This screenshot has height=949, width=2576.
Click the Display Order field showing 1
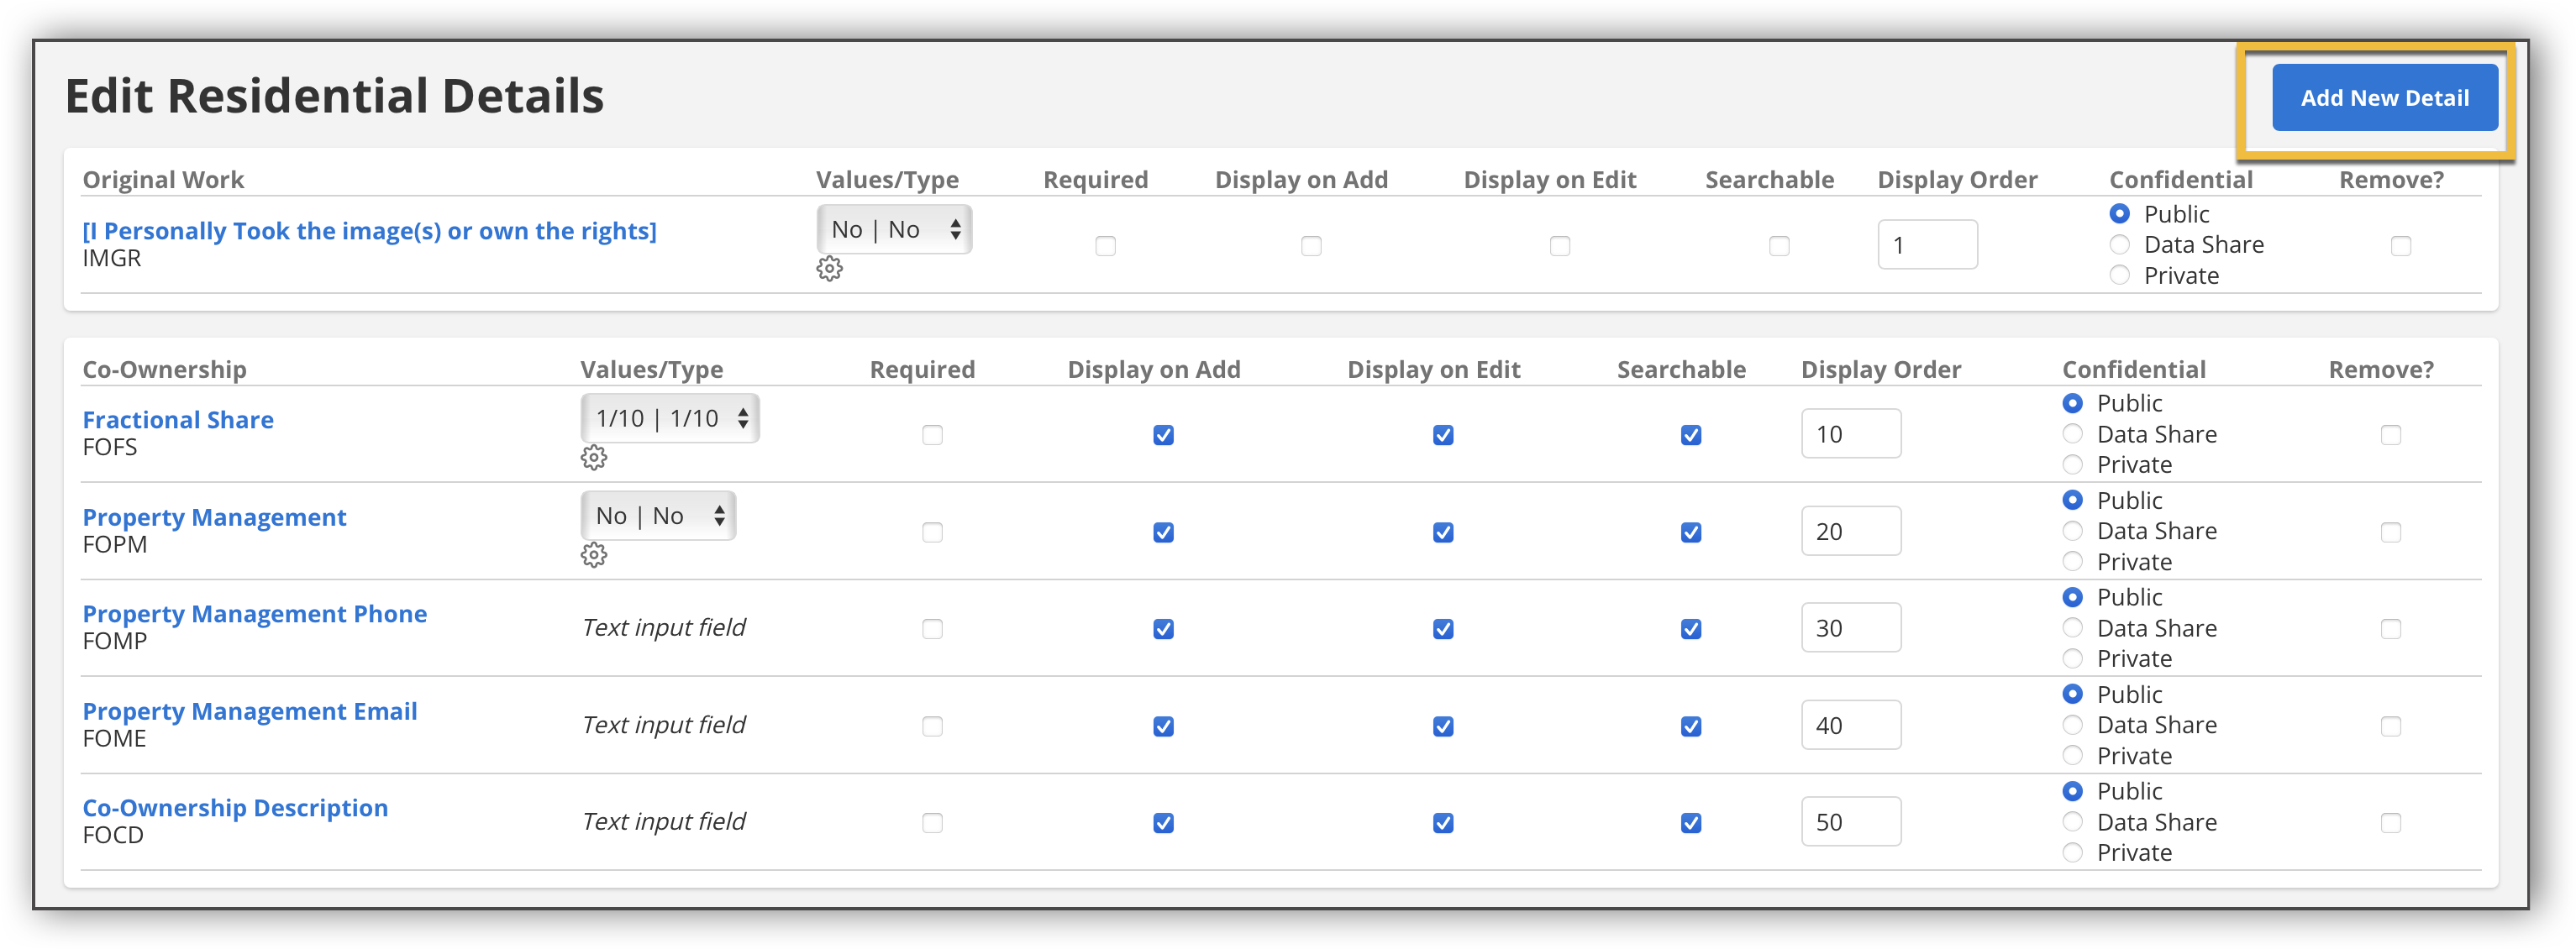click(1928, 245)
